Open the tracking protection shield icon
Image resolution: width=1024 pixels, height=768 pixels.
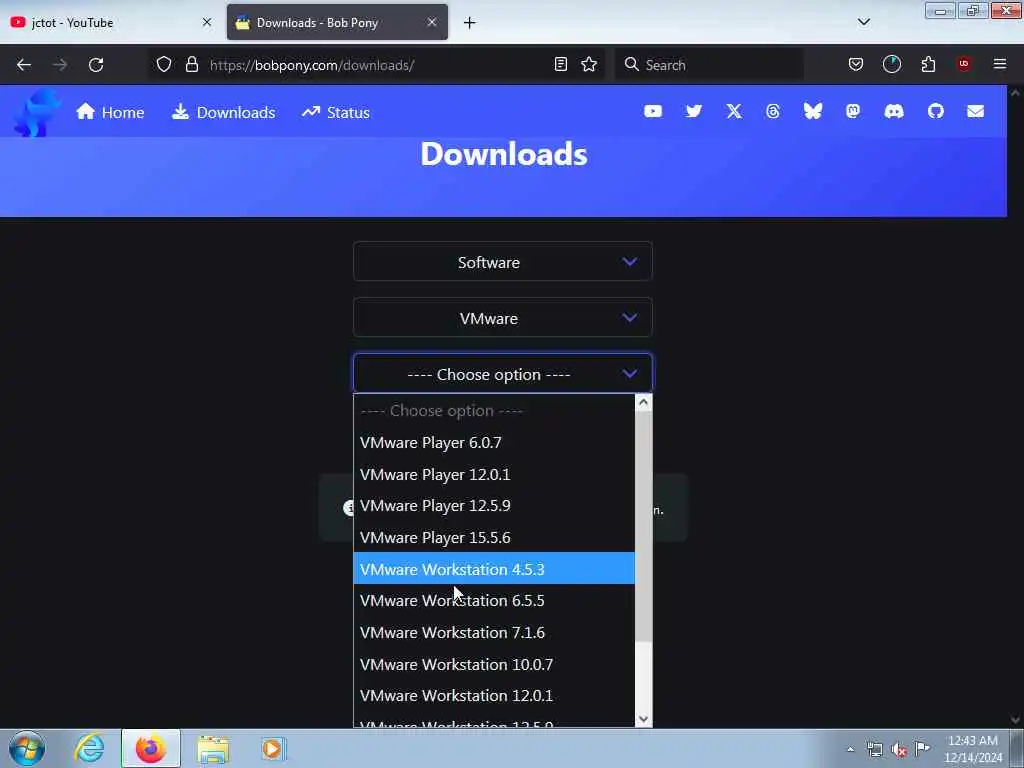coord(164,65)
